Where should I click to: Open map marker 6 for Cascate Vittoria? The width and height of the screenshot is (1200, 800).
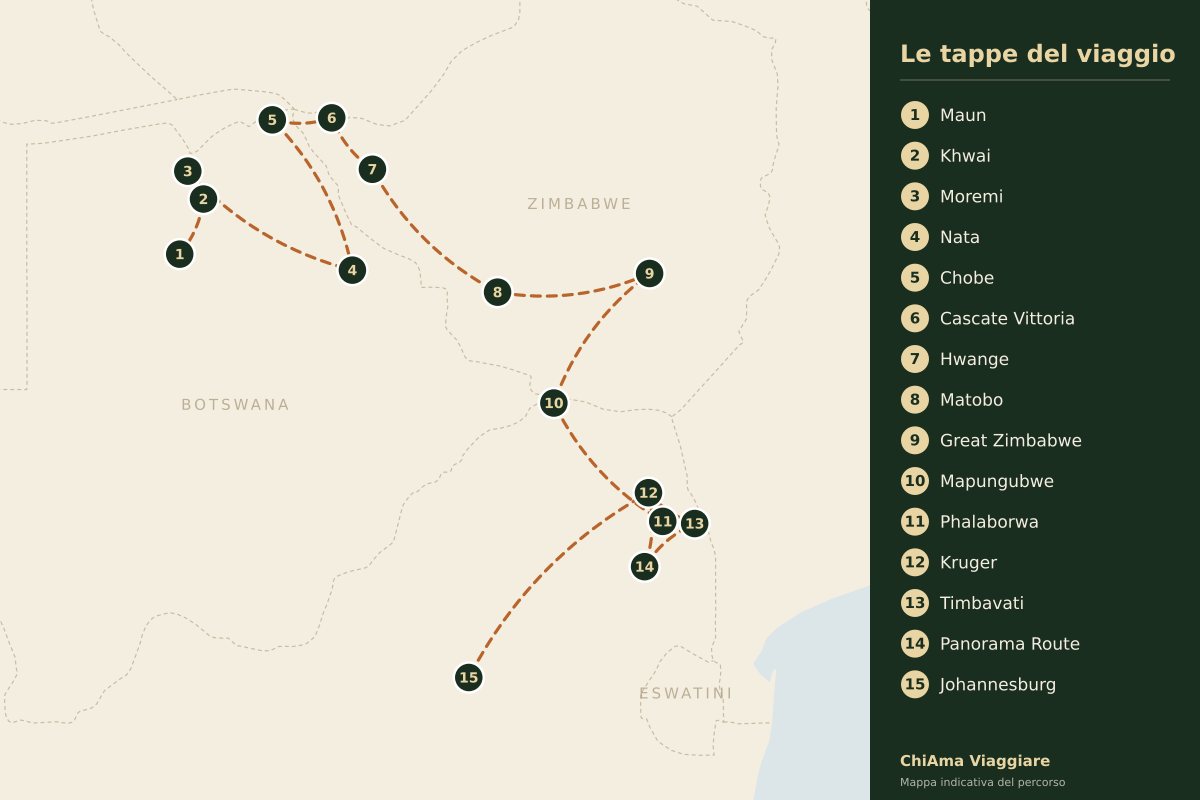(331, 118)
